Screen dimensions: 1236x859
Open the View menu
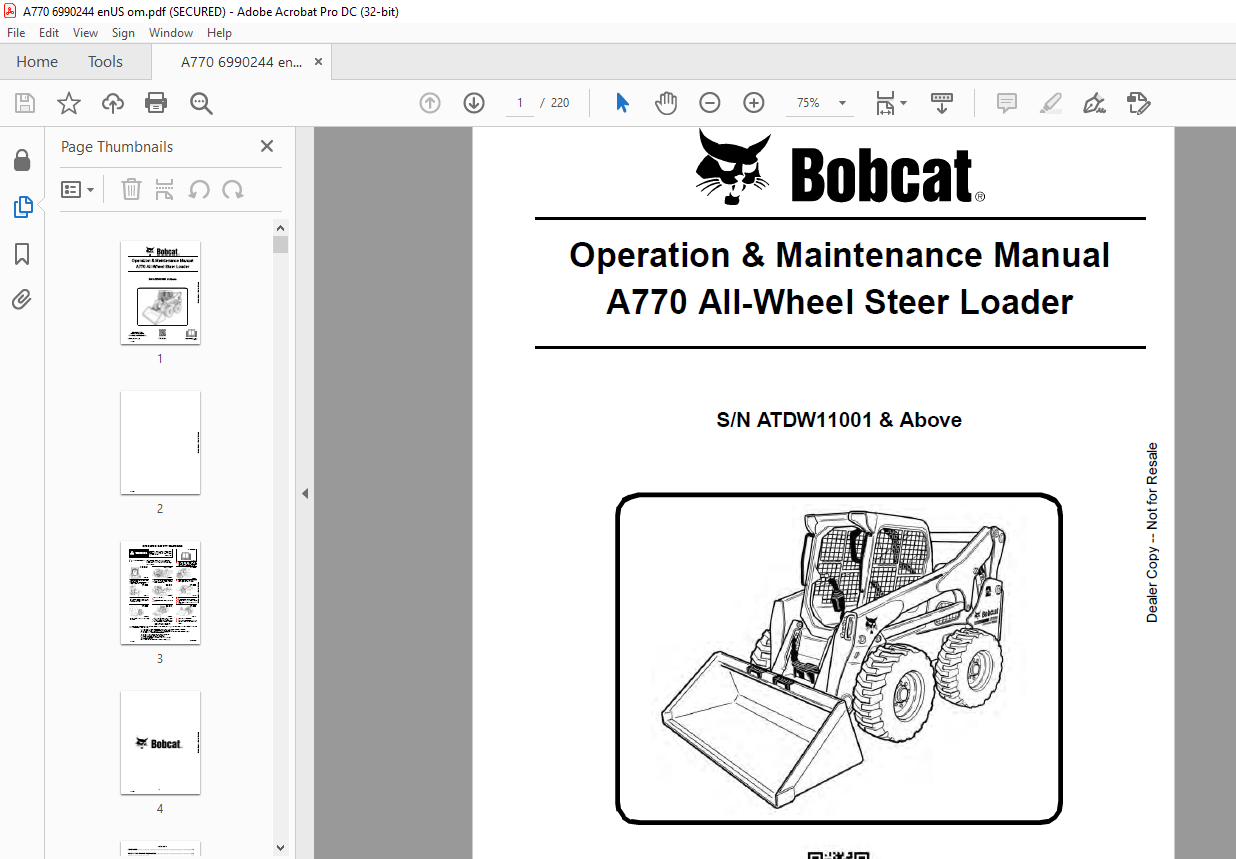coord(85,33)
